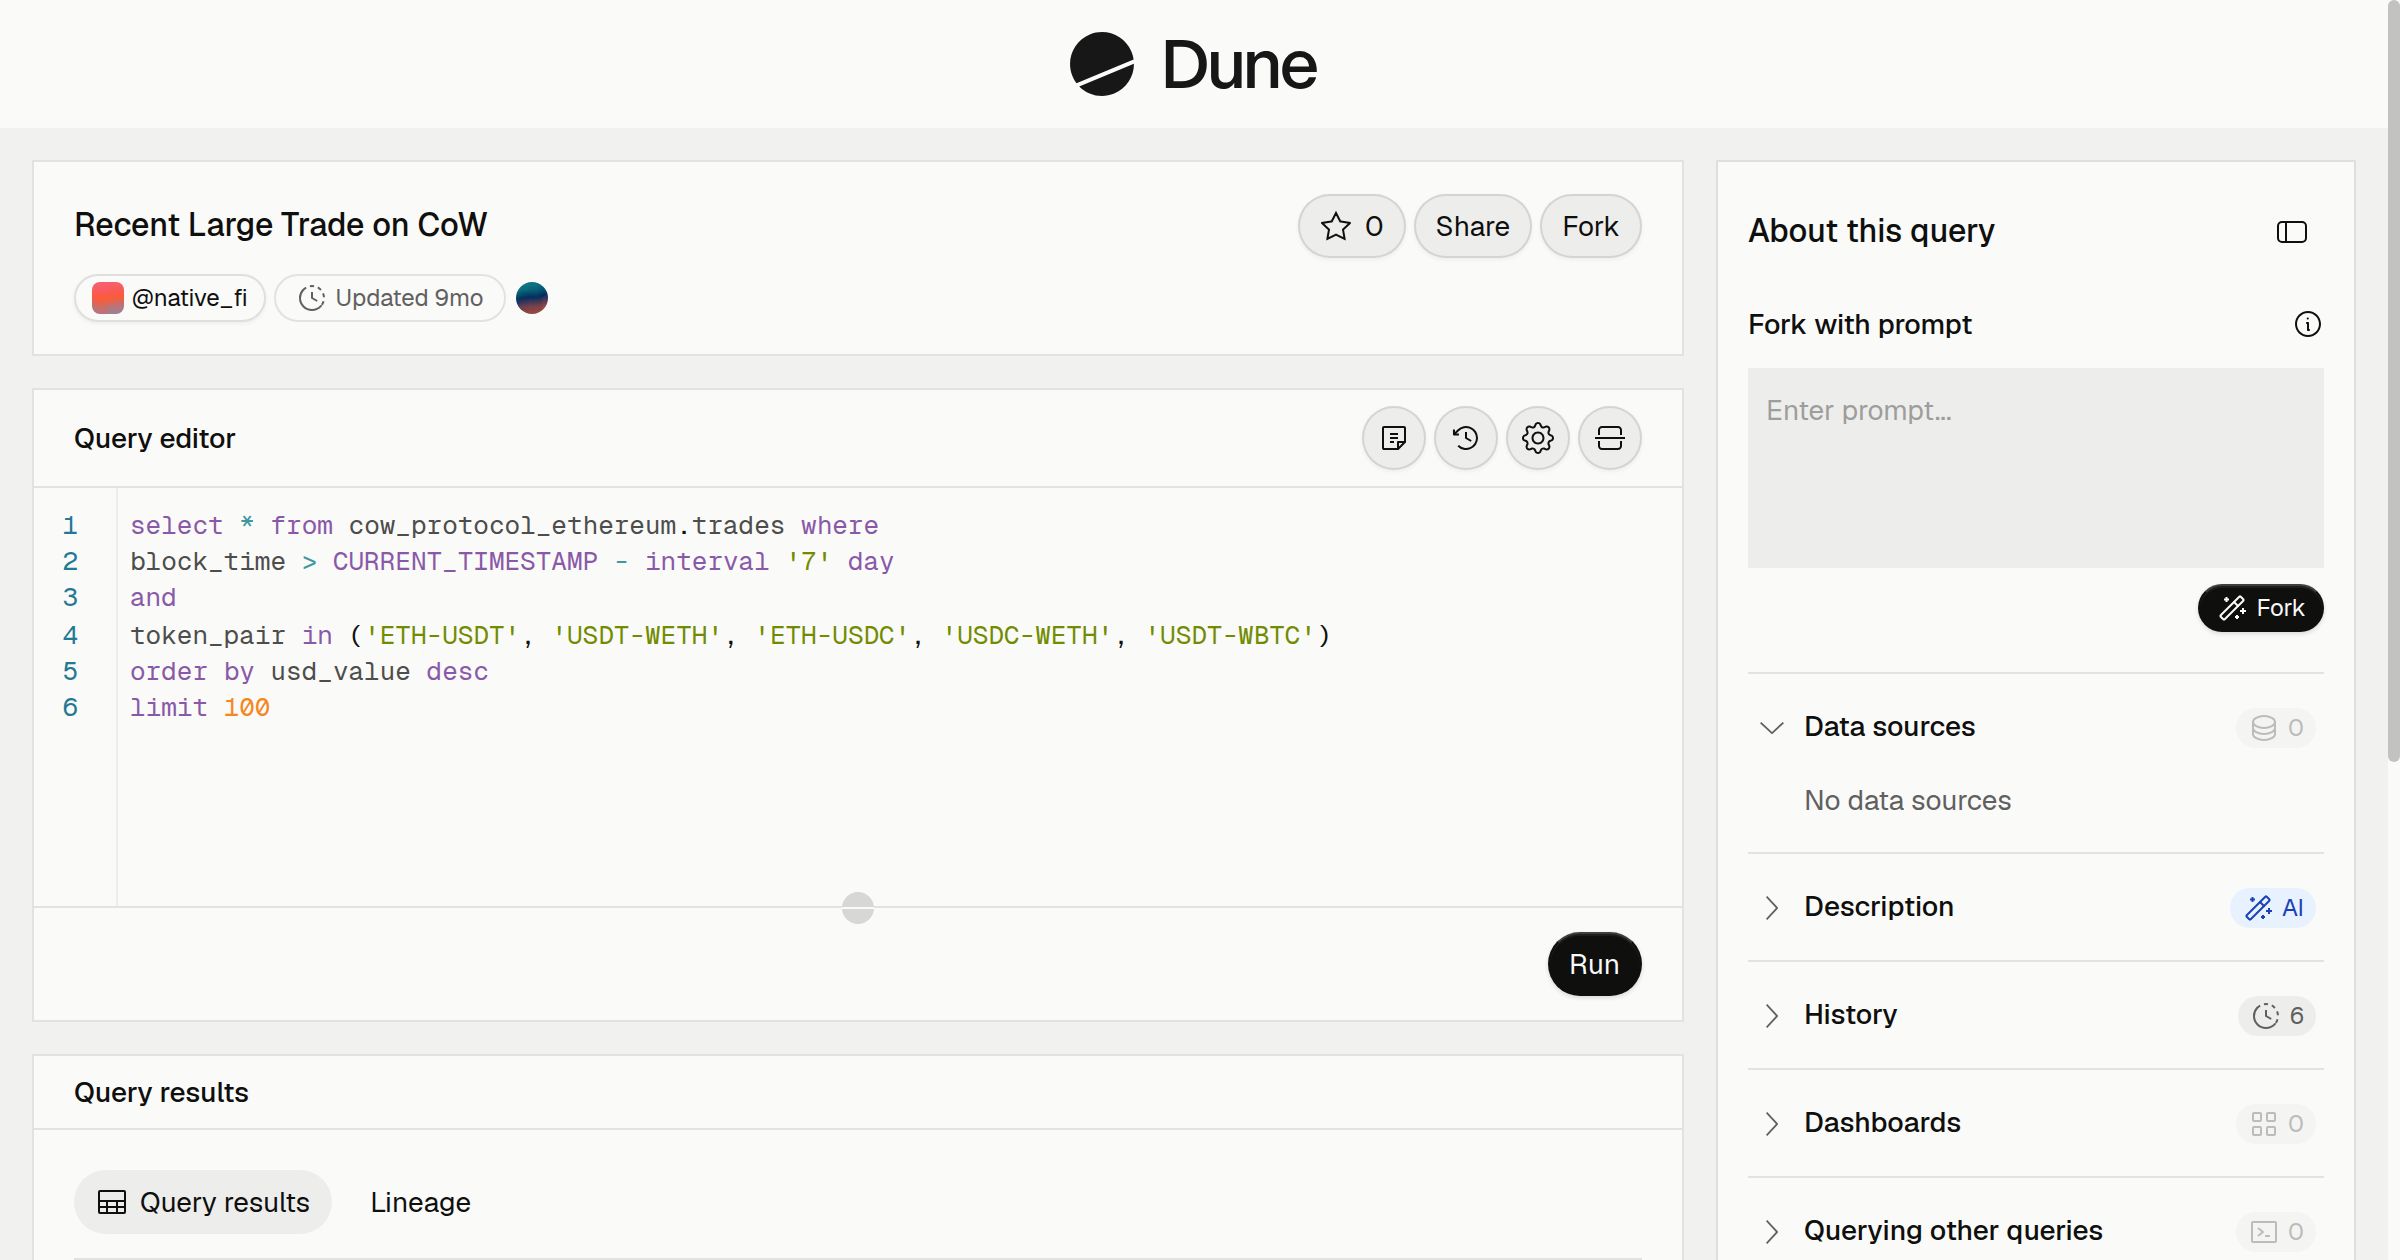Screen dimensions: 2400x1260
Task: Click the 'Recent Large Trade on CoW' title
Action: (280, 225)
